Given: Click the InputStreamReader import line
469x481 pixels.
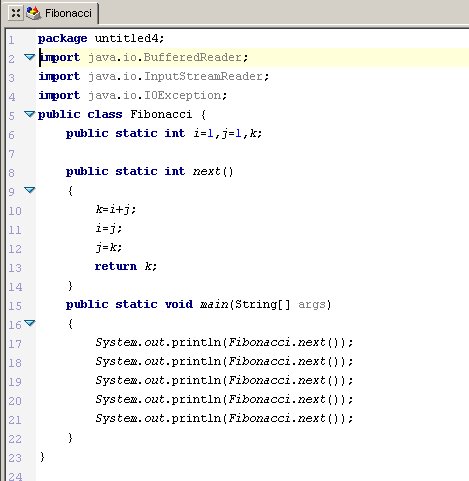Looking at the screenshot, I should pyautogui.click(x=154, y=76).
